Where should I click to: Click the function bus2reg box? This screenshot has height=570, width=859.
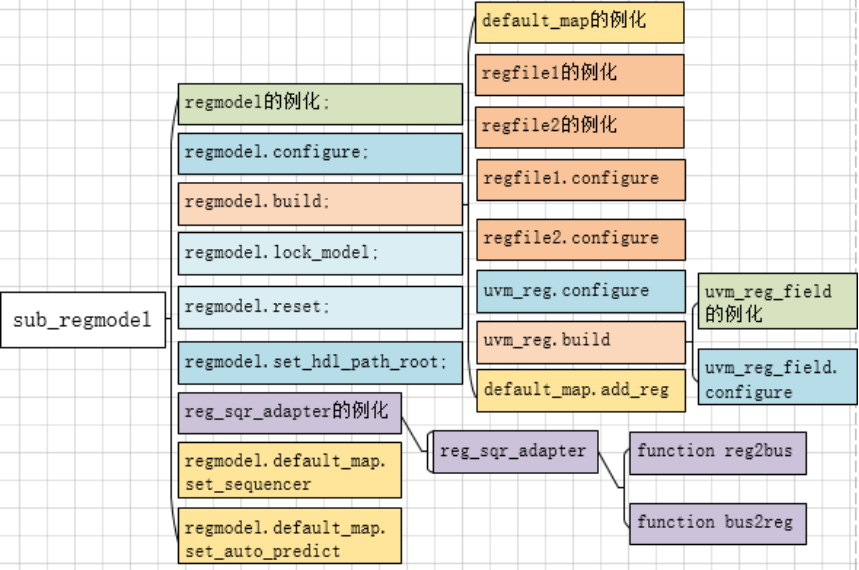[718, 524]
